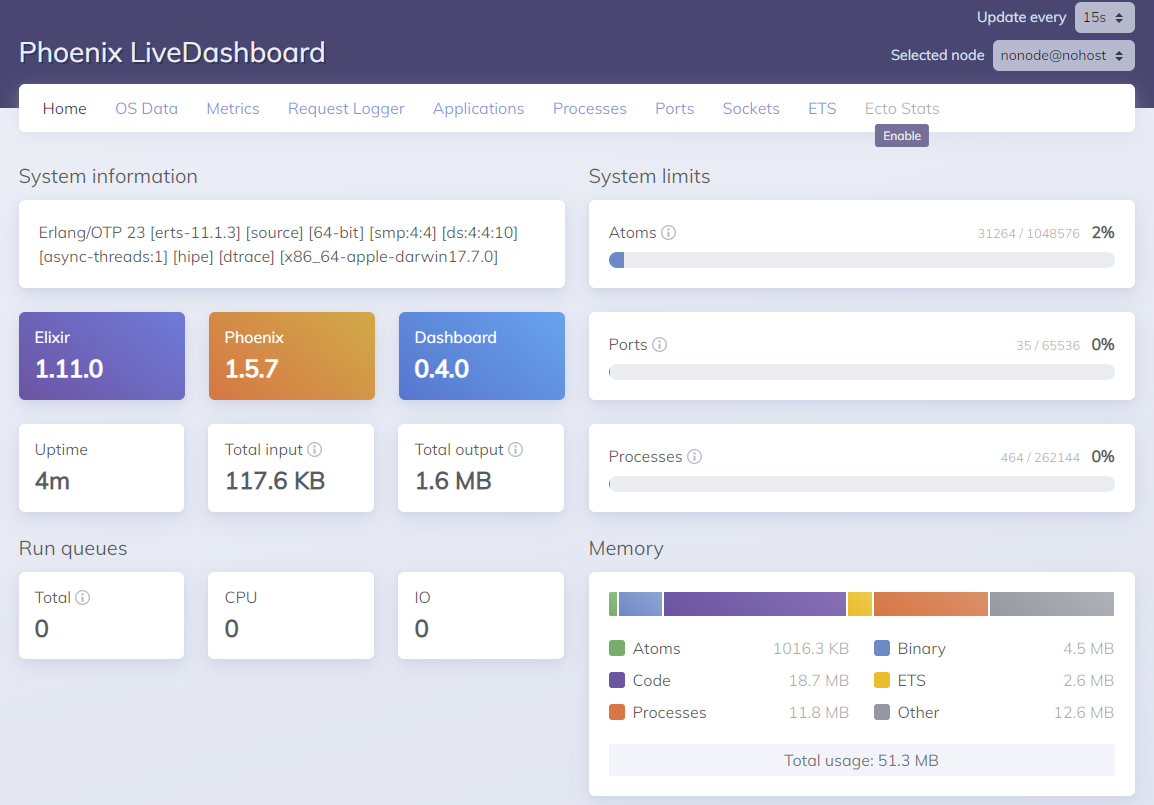
Task: Click the Elixir 1.11.0 version card
Action: coord(102,356)
